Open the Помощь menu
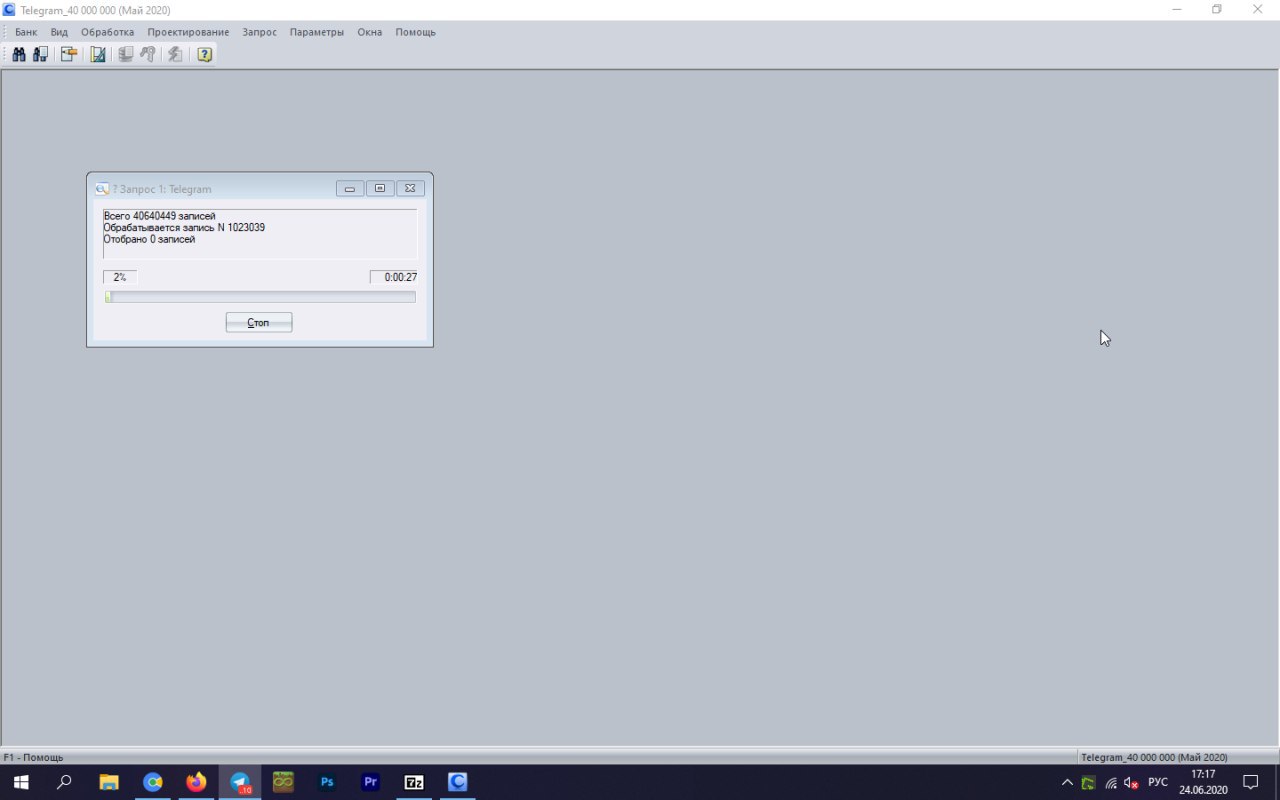 pyautogui.click(x=415, y=32)
